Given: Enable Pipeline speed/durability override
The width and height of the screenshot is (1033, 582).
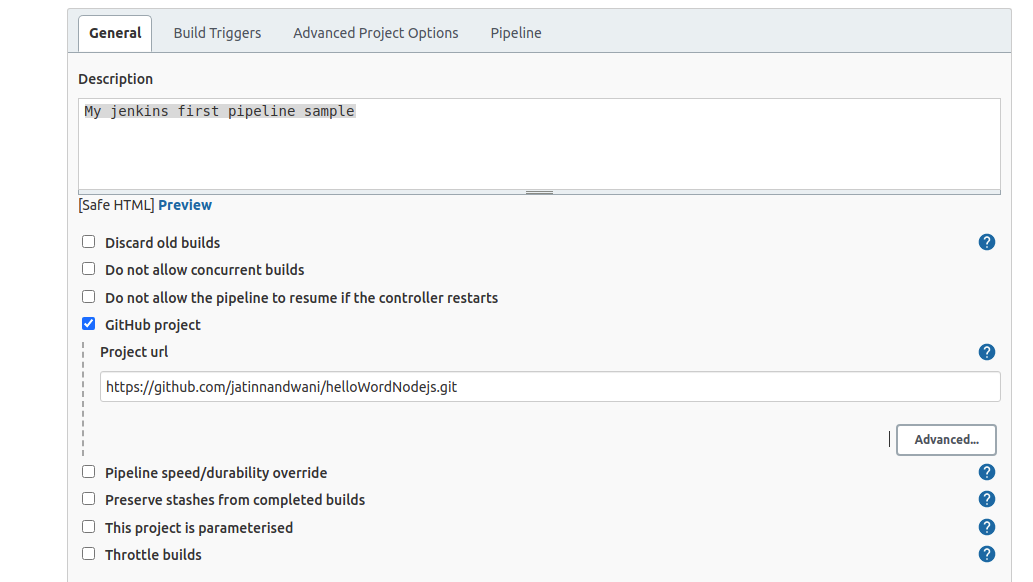Looking at the screenshot, I should click(88, 471).
